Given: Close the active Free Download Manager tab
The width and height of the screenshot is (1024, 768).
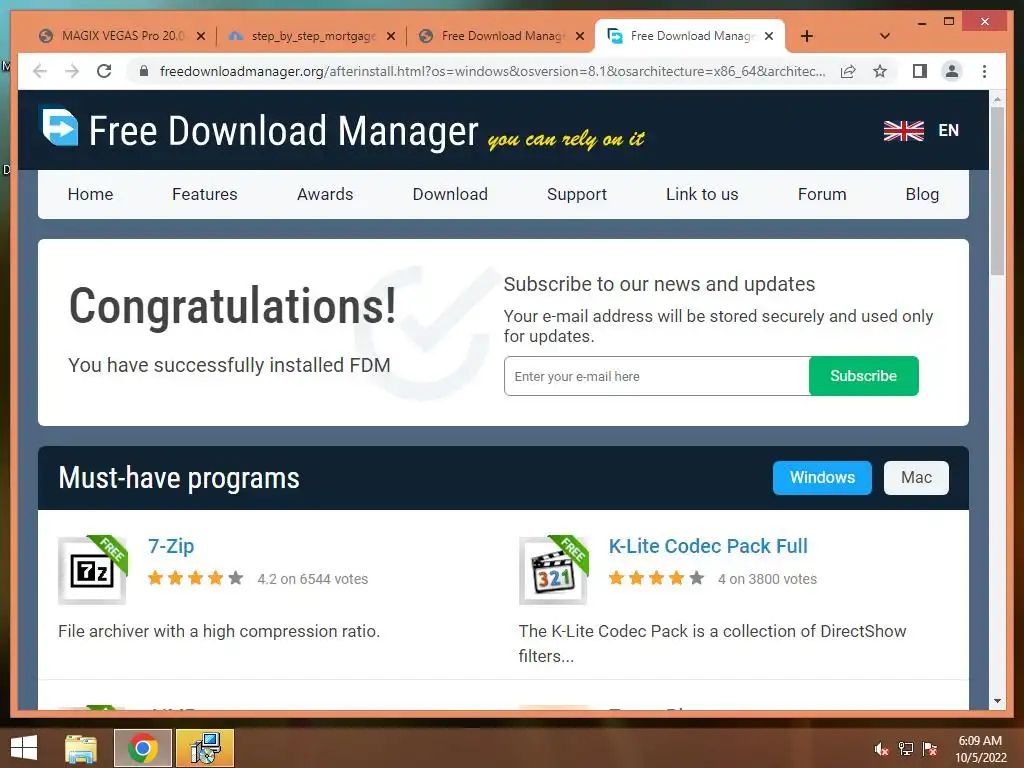Looking at the screenshot, I should tap(769, 36).
